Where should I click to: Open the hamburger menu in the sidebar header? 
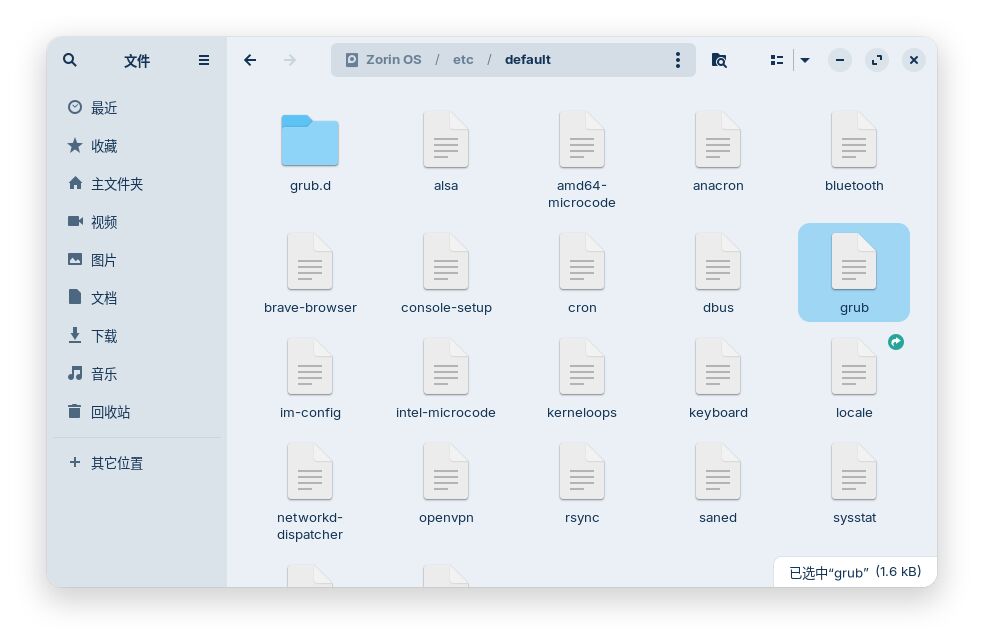pos(204,60)
